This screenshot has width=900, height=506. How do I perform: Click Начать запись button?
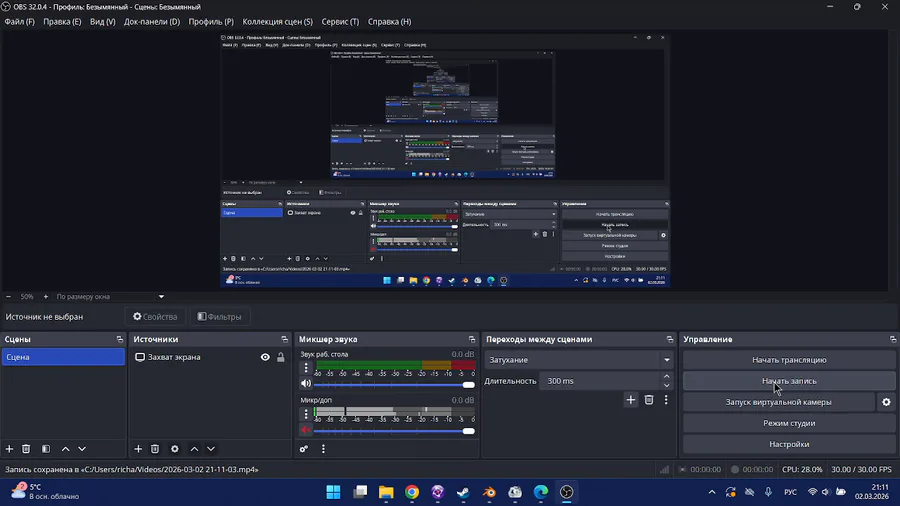tap(789, 381)
